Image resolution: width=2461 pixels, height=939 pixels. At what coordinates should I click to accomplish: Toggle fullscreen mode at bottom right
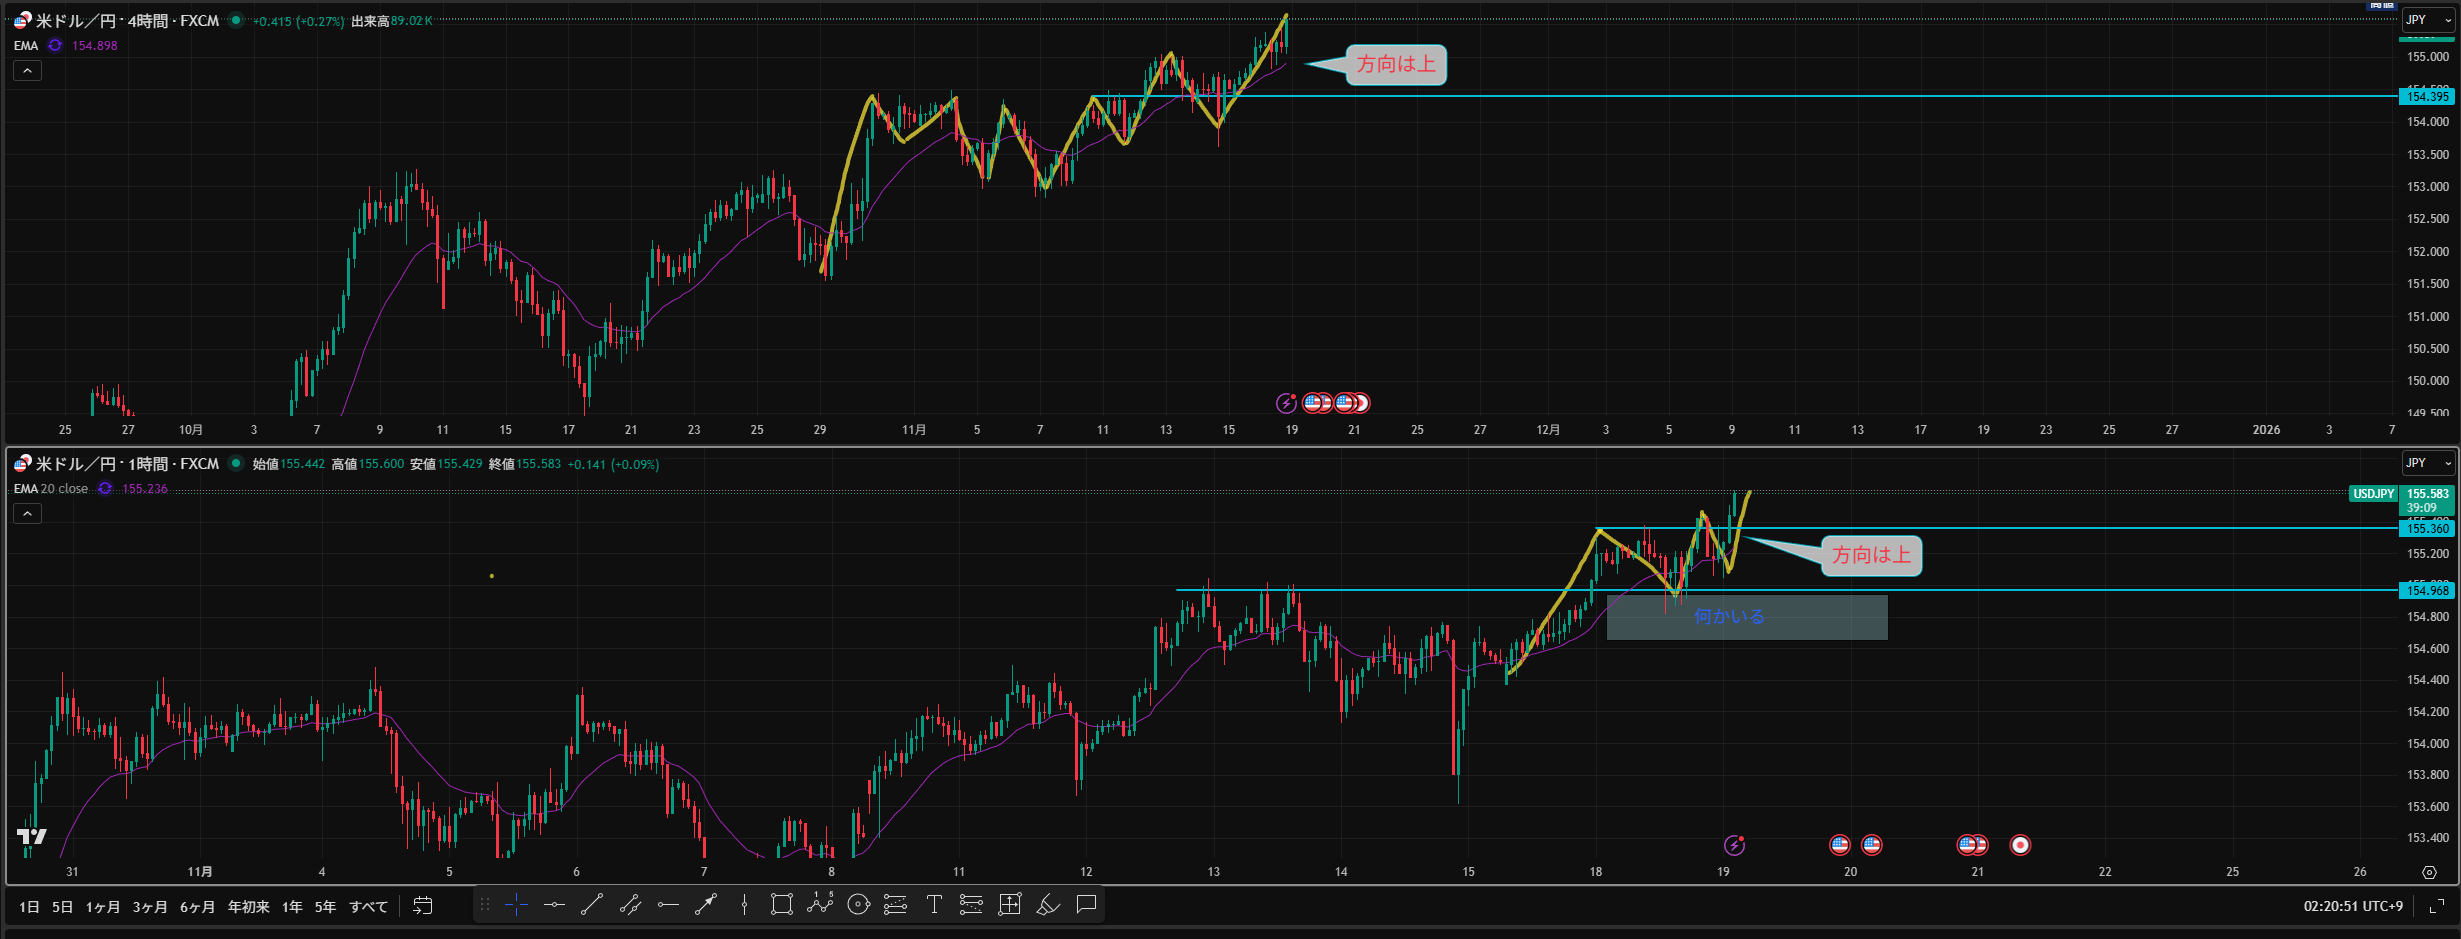click(2437, 906)
